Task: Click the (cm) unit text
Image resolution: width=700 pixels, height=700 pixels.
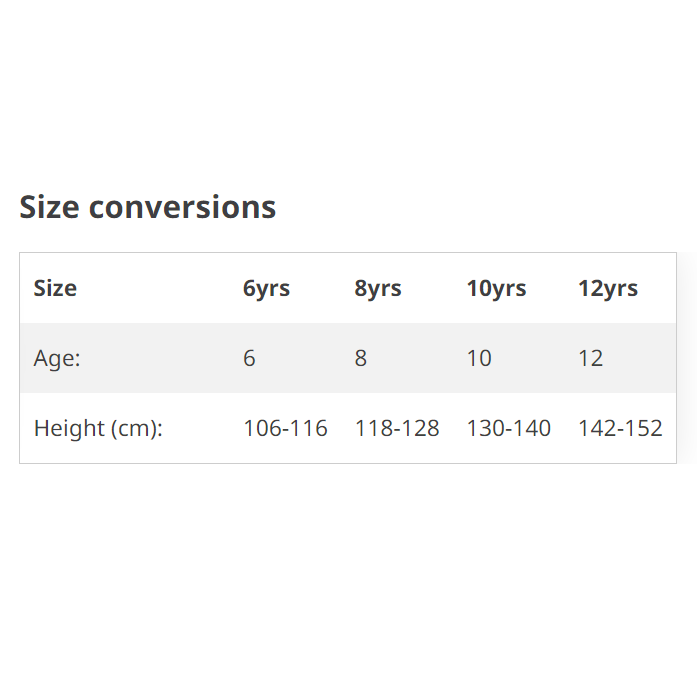Action: coord(134,428)
